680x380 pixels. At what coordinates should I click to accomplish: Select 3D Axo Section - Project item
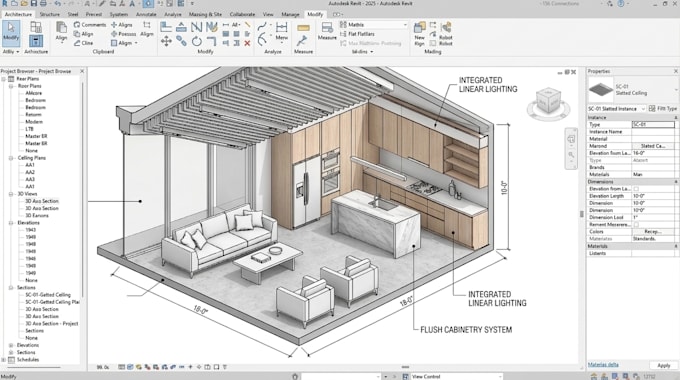click(x=52, y=324)
